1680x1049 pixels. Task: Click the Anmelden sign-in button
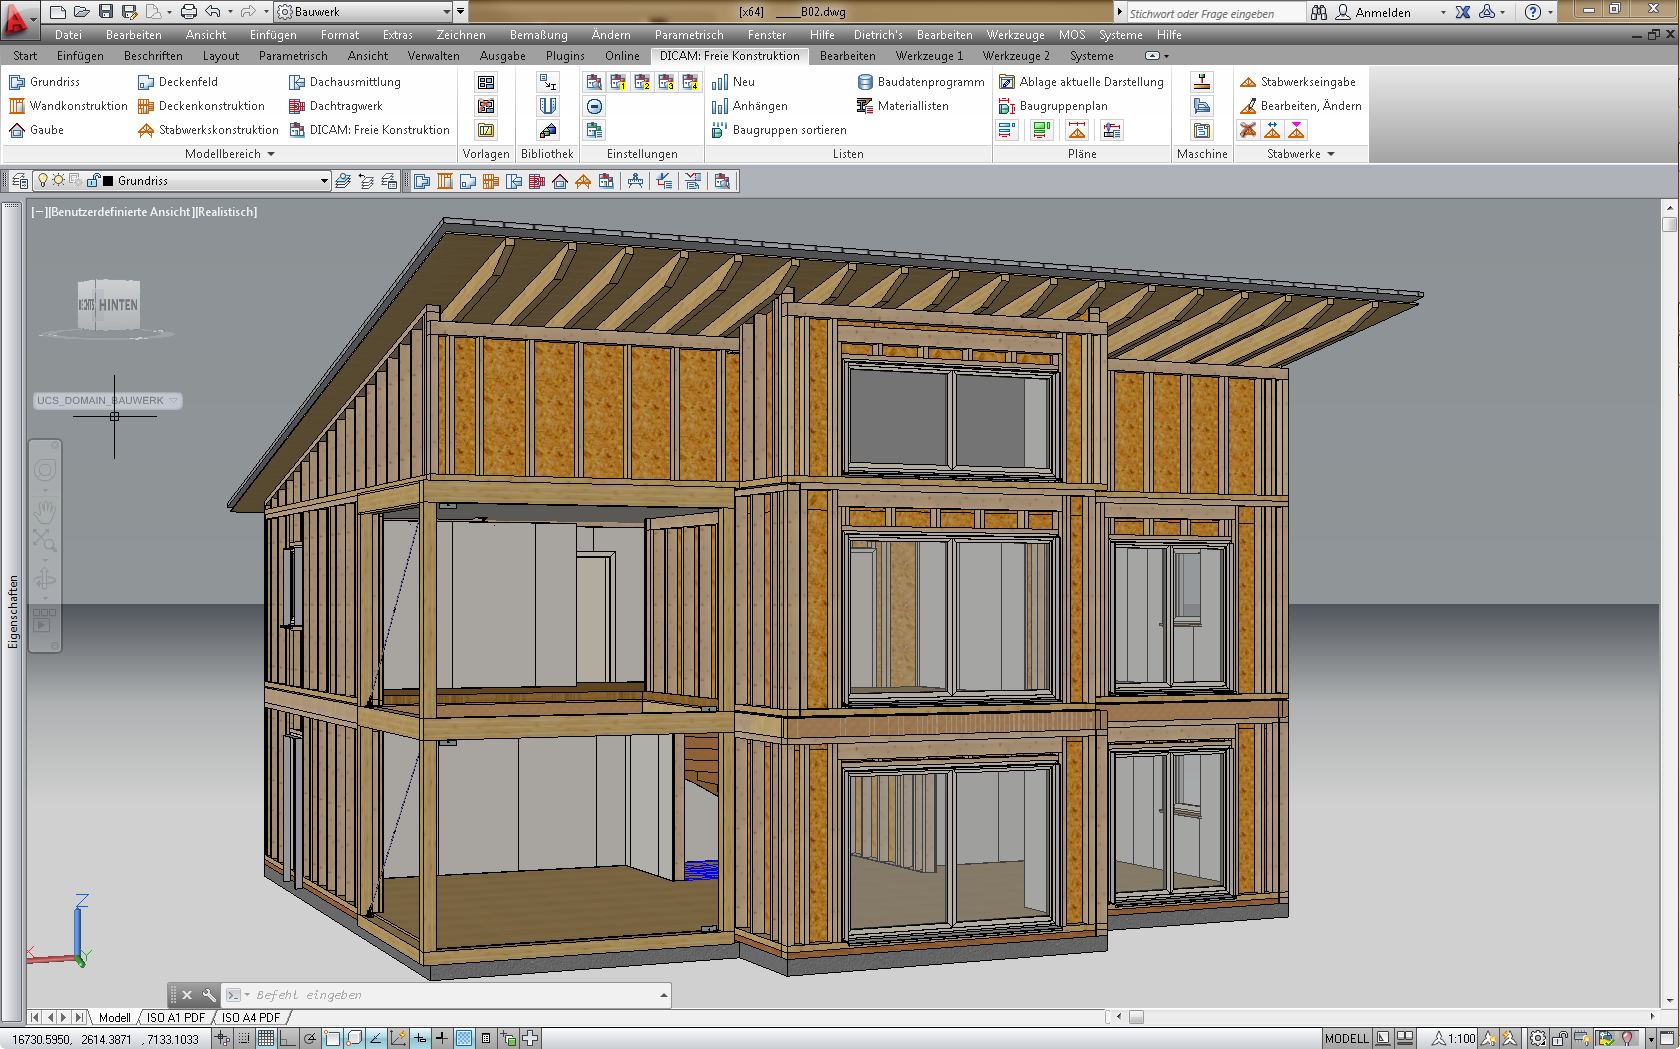coord(1382,12)
